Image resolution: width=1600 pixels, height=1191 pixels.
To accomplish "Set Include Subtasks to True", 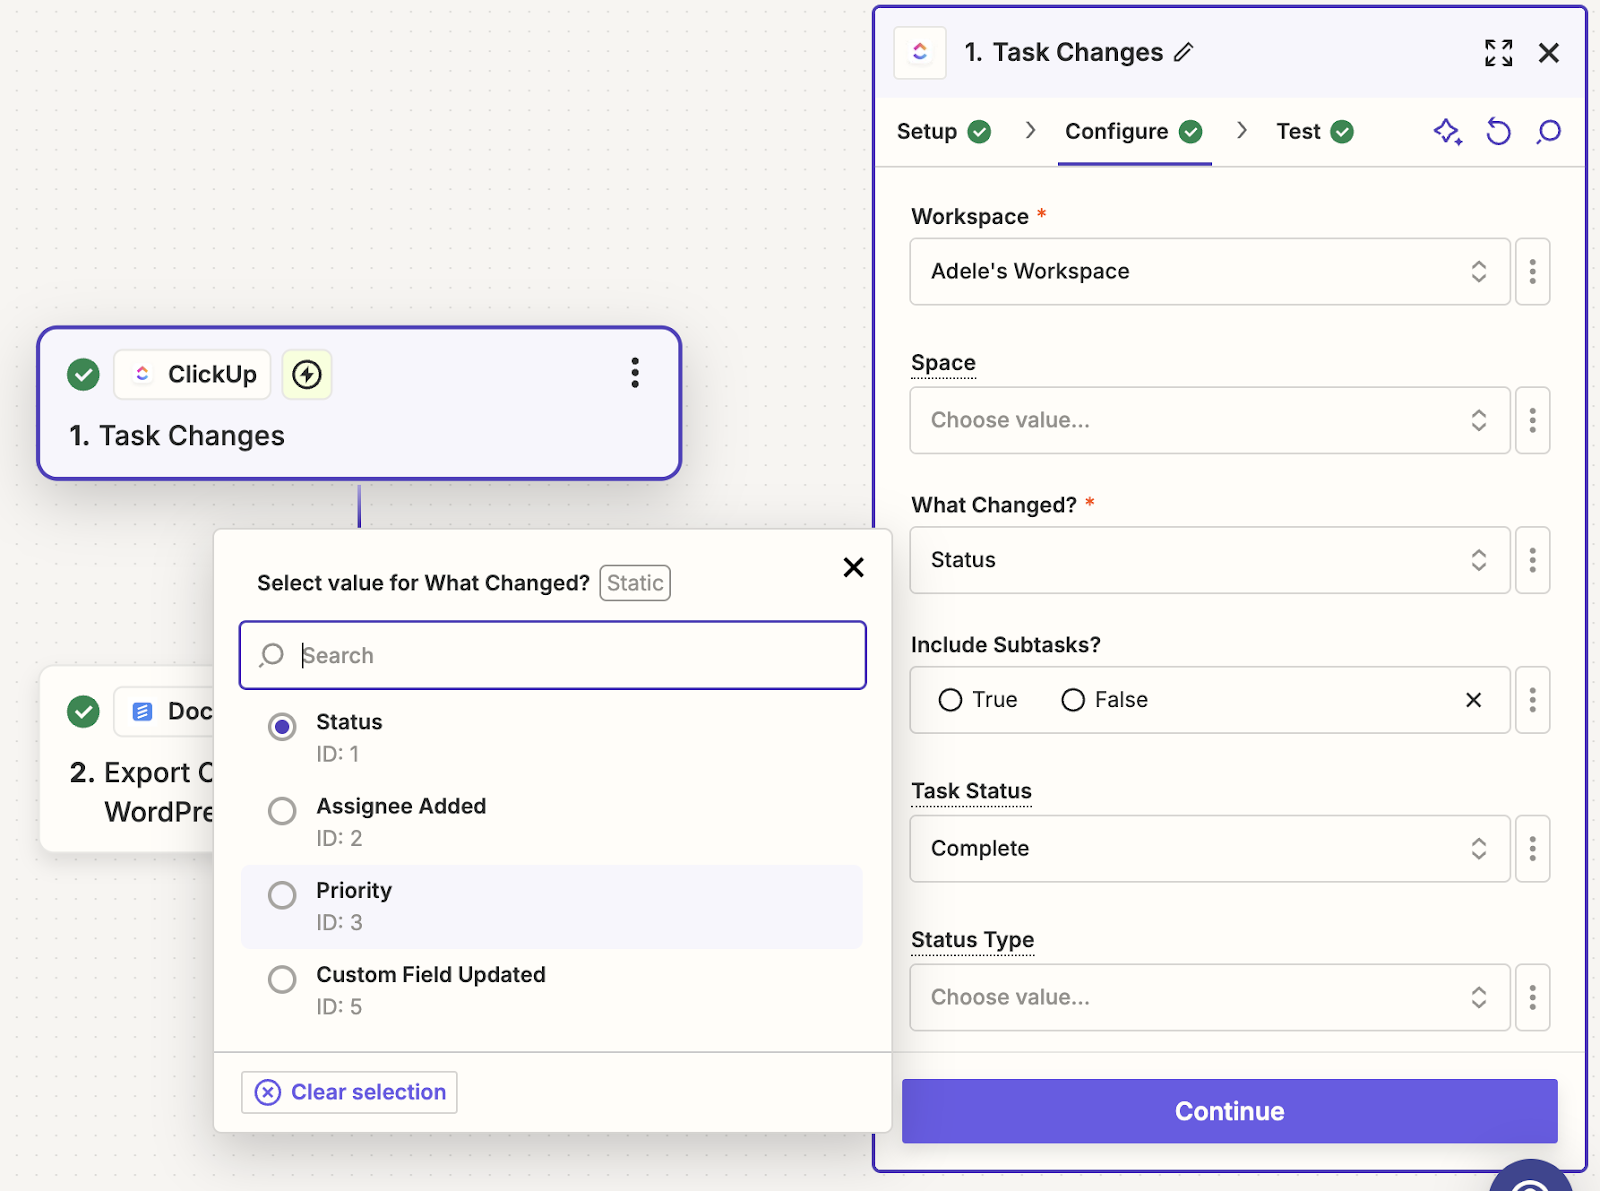I will click(x=950, y=700).
